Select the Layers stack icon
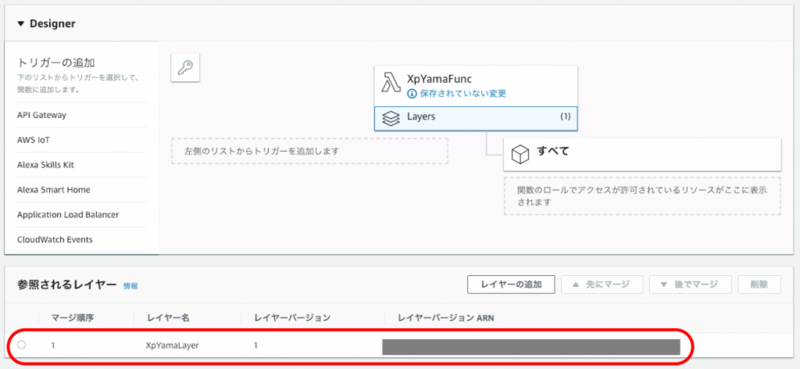The image size is (800, 369). 391,118
